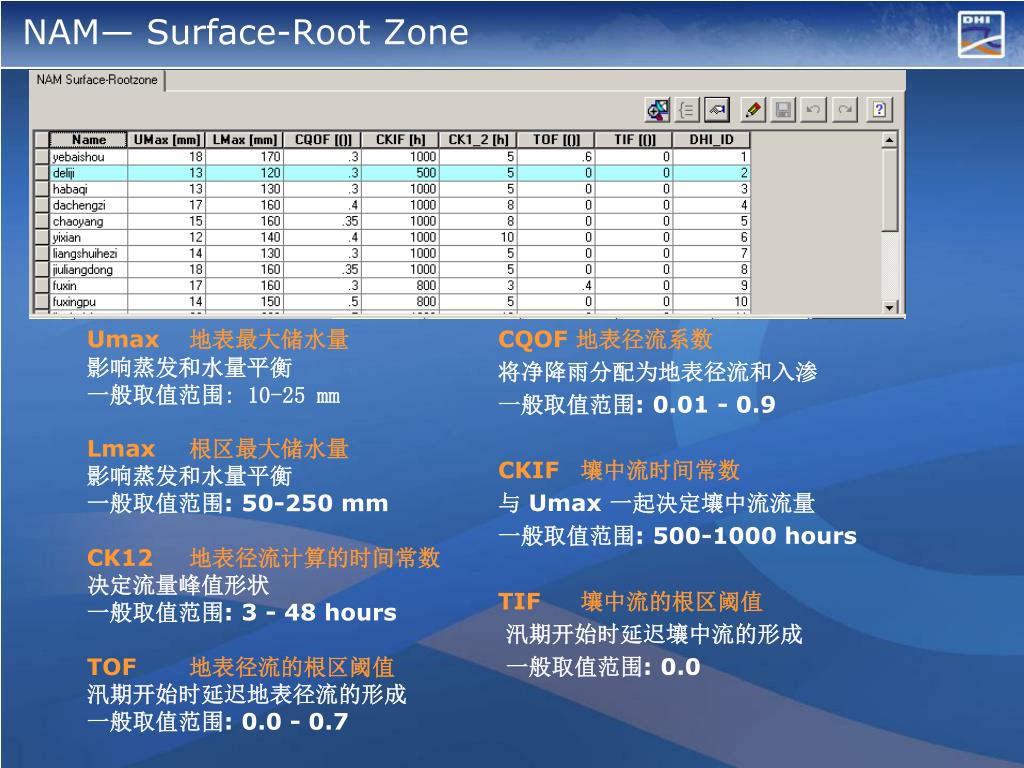This screenshot has height=768, width=1024.
Task: Click the slide title 'NAM— Surface-Root Zone'
Action: pyautogui.click(x=246, y=32)
